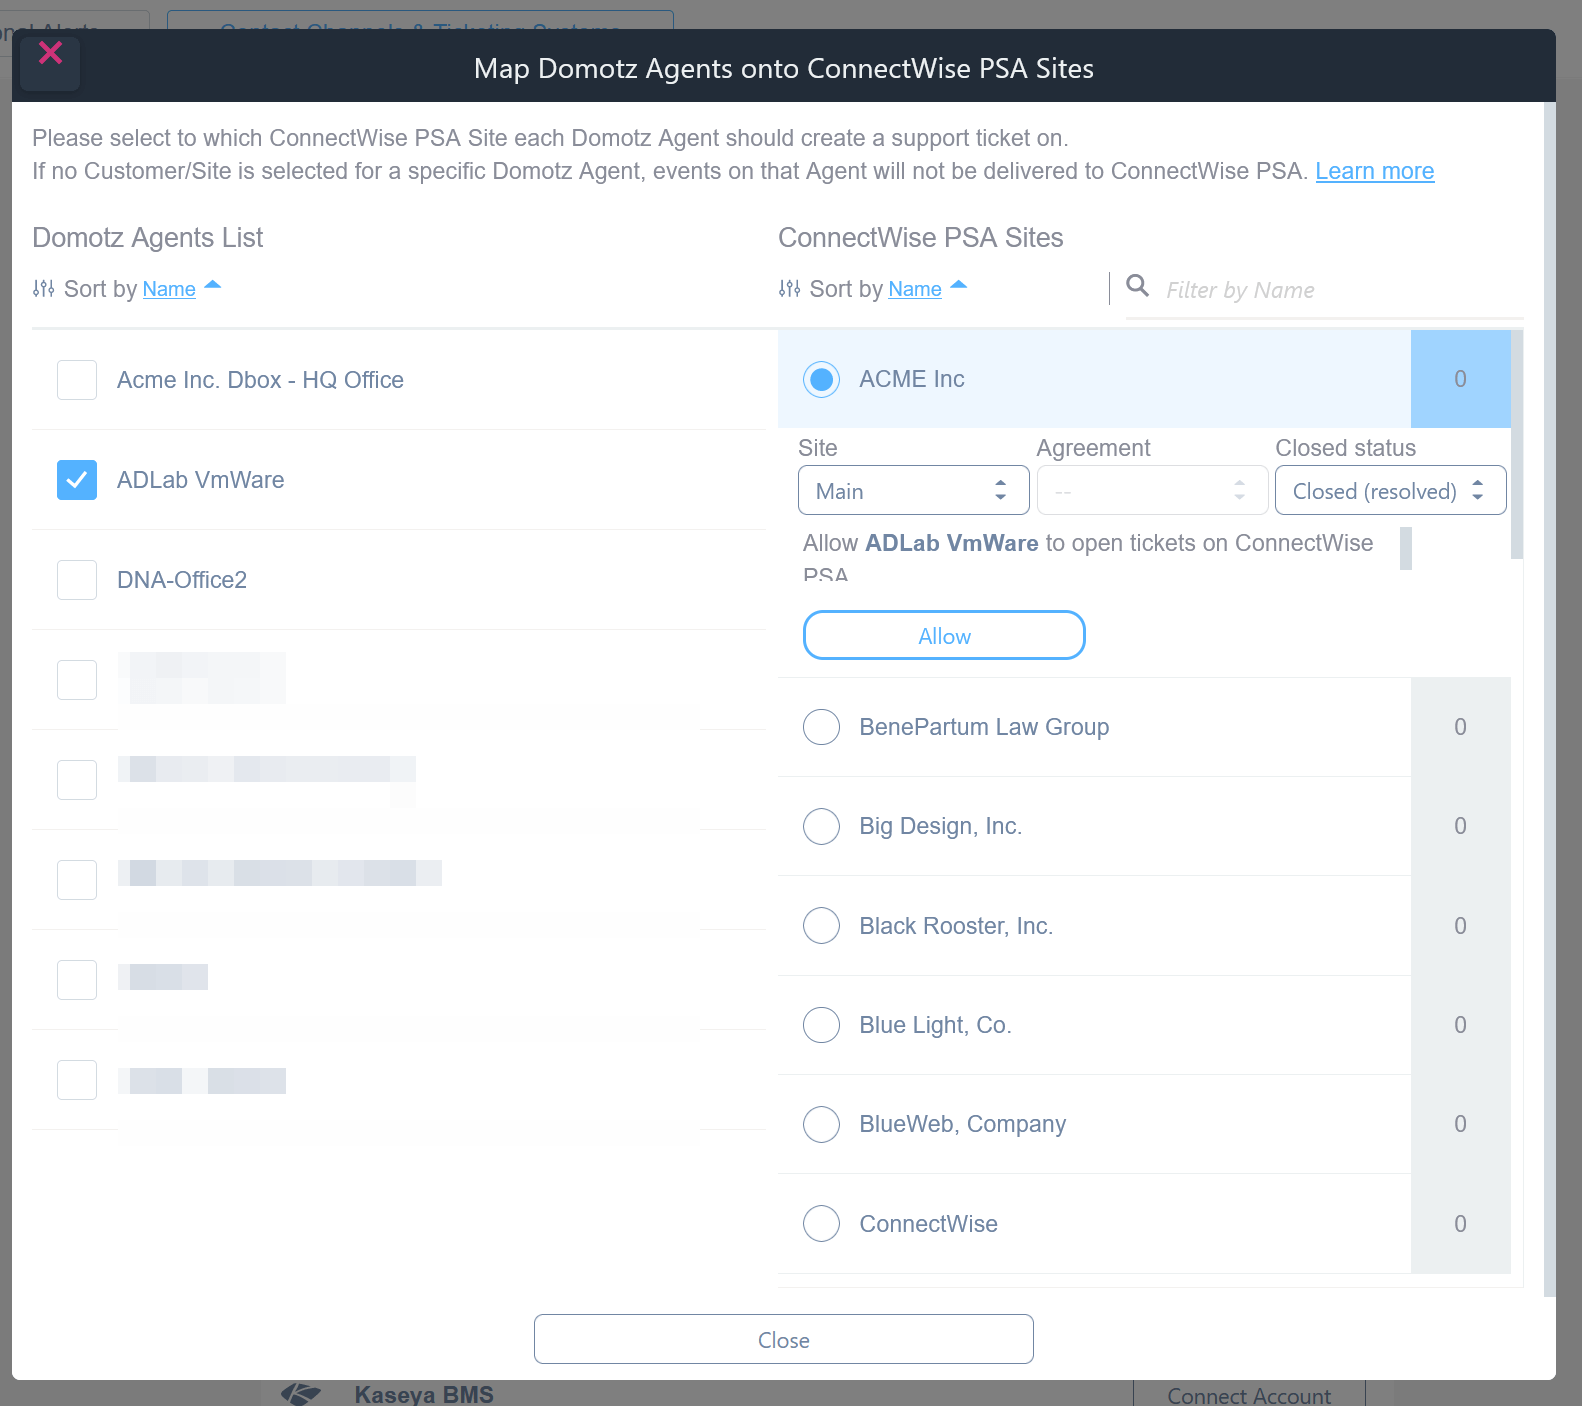Click the DNA-Office2 agent name
The image size is (1582, 1406).
click(182, 580)
